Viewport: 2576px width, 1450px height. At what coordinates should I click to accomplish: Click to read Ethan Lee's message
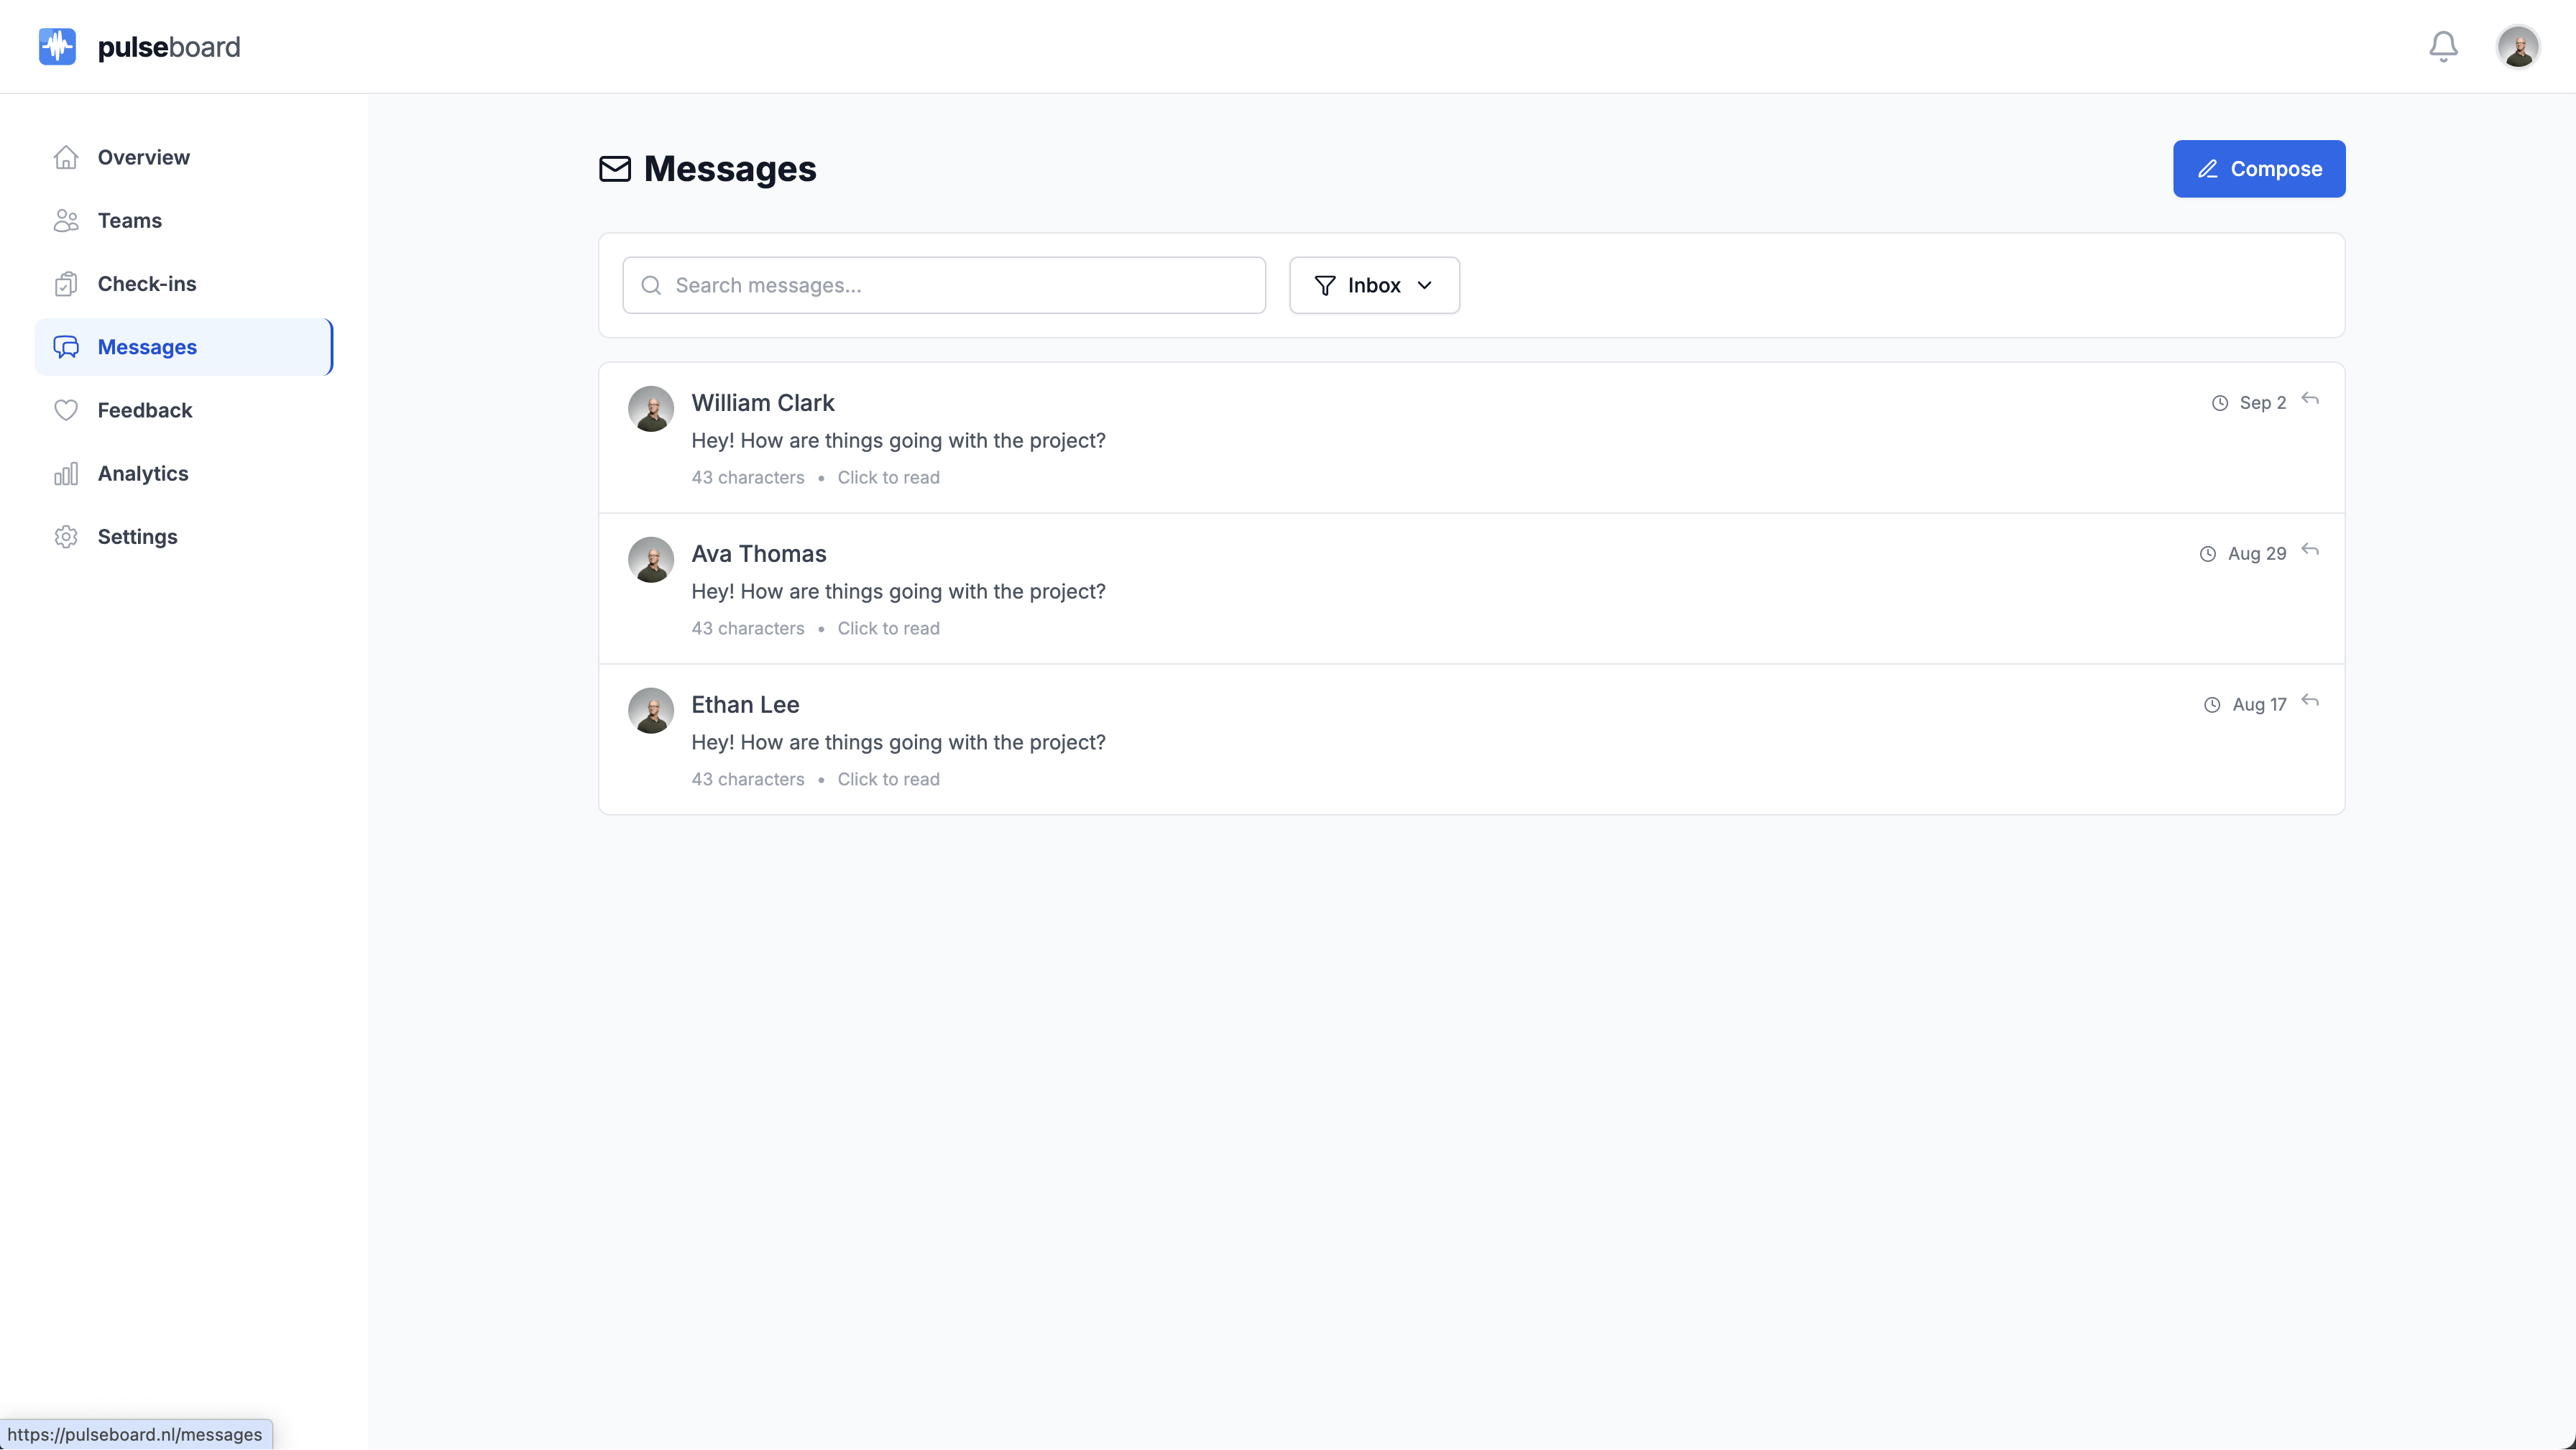click(887, 779)
